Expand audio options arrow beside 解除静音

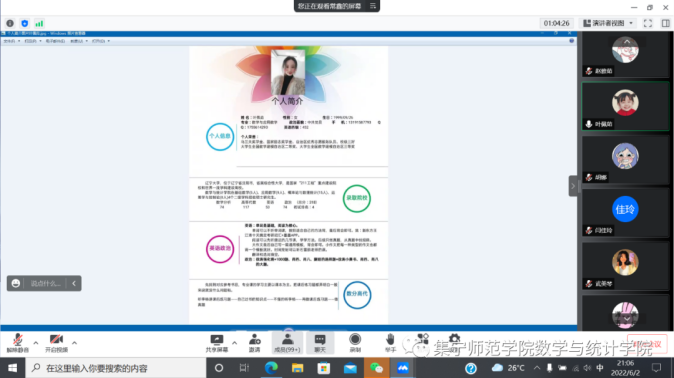(36, 343)
